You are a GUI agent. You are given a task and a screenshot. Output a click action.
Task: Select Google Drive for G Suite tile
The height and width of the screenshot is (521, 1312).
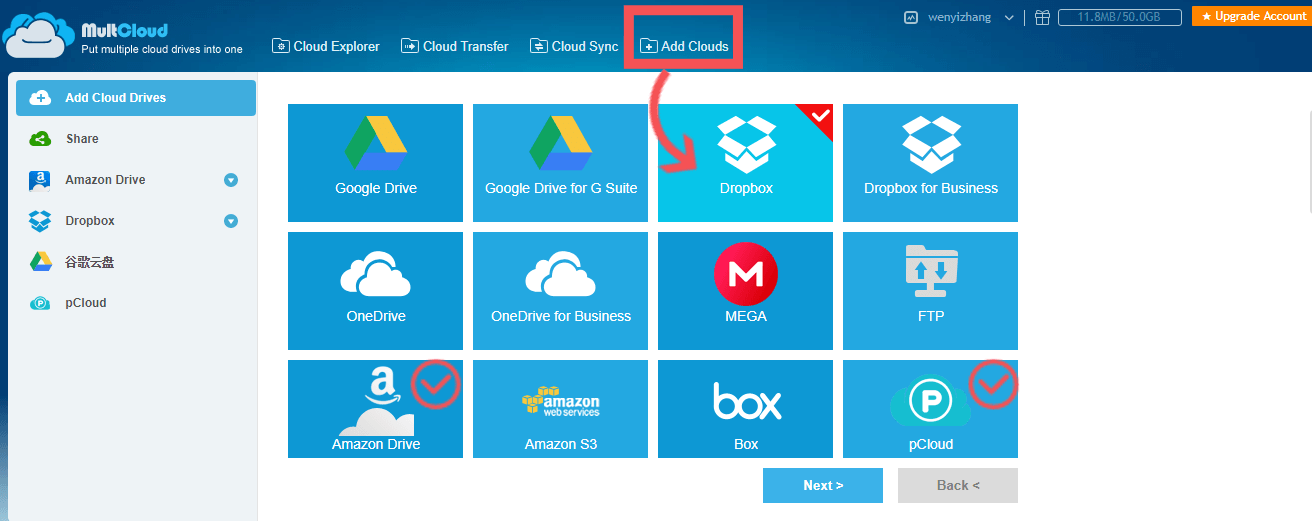coord(560,163)
